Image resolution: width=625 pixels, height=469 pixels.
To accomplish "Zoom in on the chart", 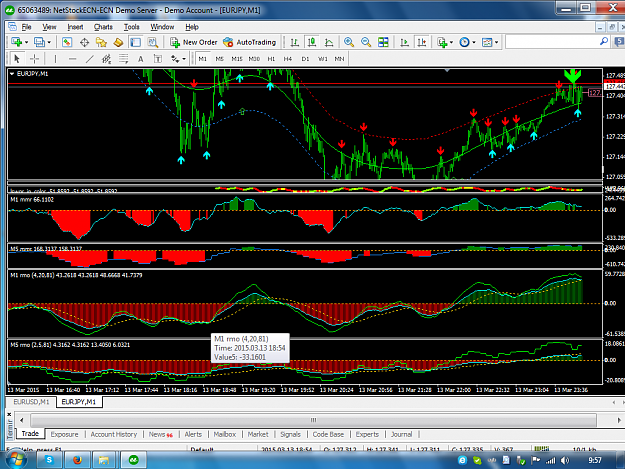I will (349, 42).
